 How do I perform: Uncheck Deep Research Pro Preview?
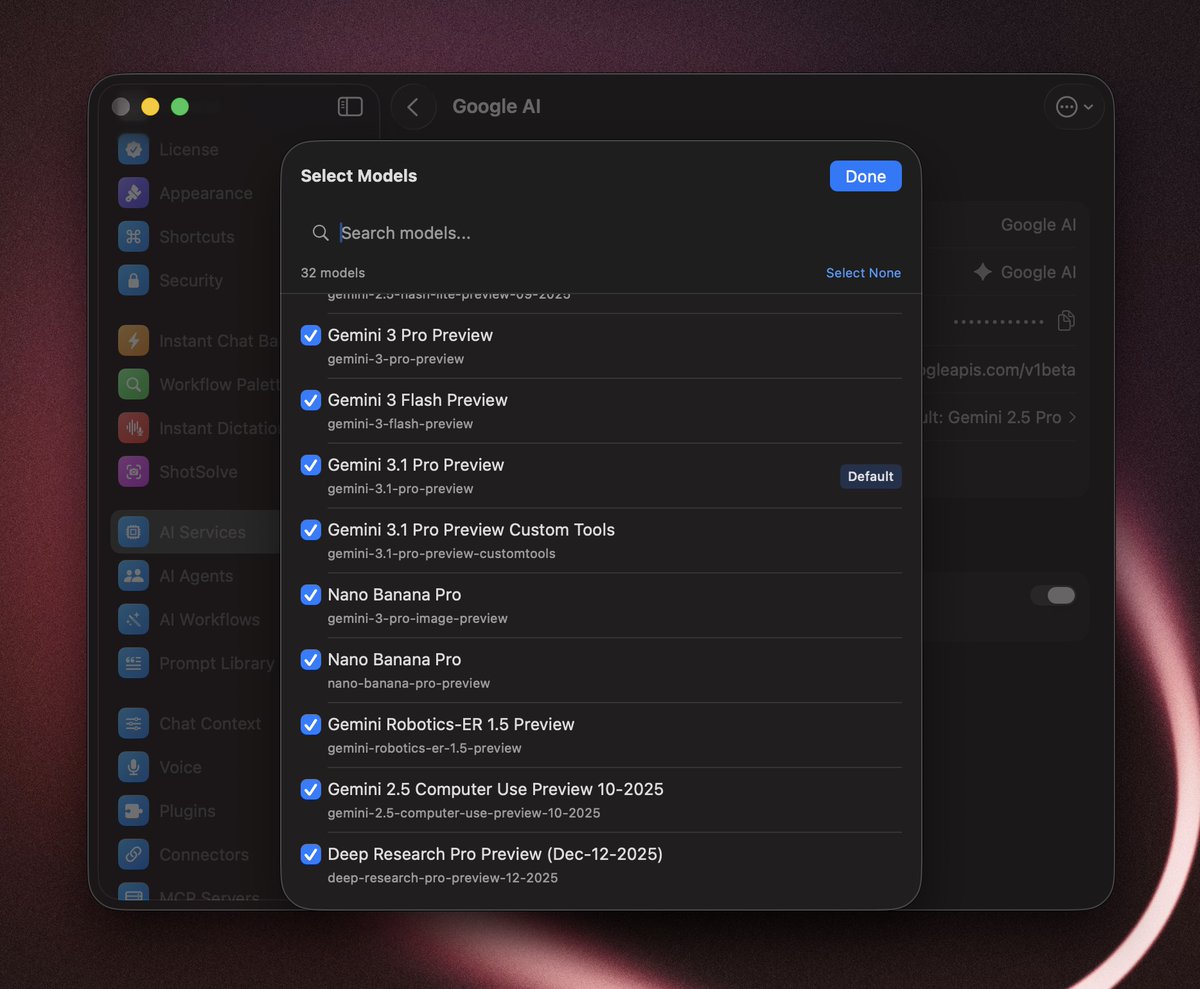pos(311,854)
